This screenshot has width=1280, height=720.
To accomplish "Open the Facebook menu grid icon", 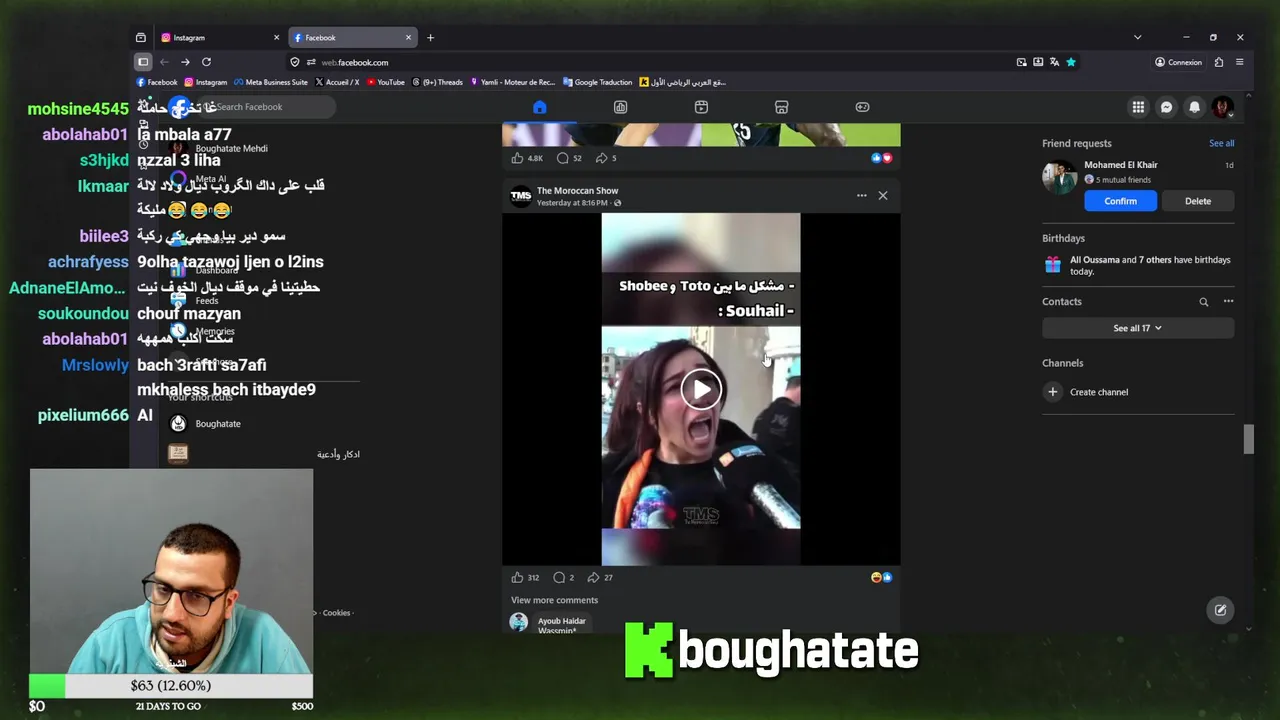I will point(1138,107).
